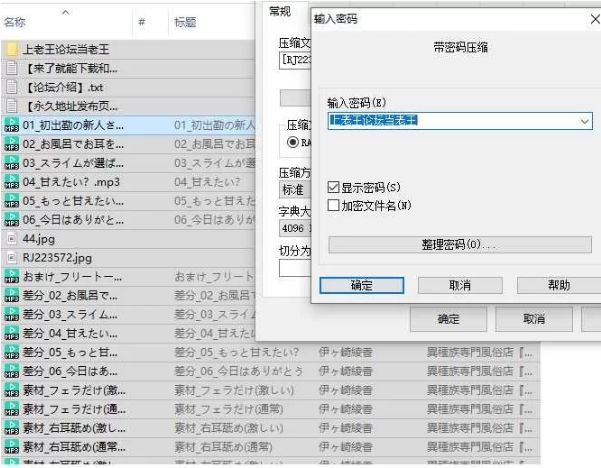601x468 pixels.
Task: Click title cell 素材_フェラだけ(激しい)
Action: [234, 390]
